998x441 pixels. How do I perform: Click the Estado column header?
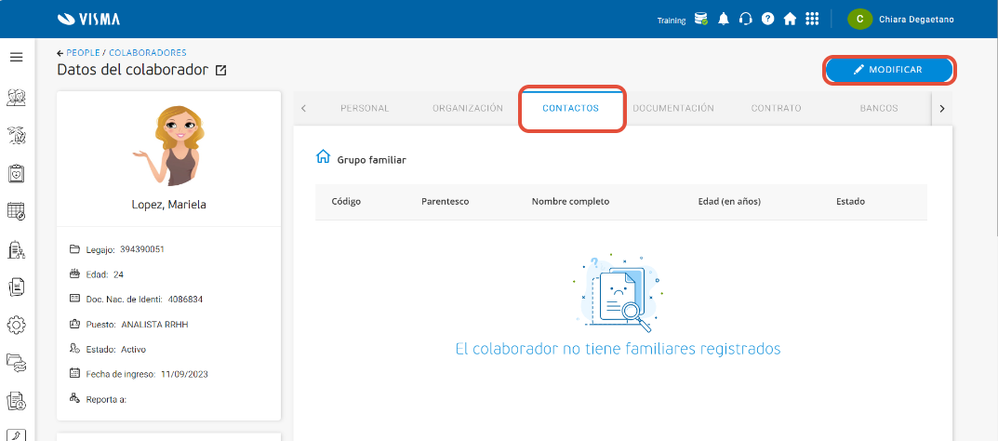point(850,202)
